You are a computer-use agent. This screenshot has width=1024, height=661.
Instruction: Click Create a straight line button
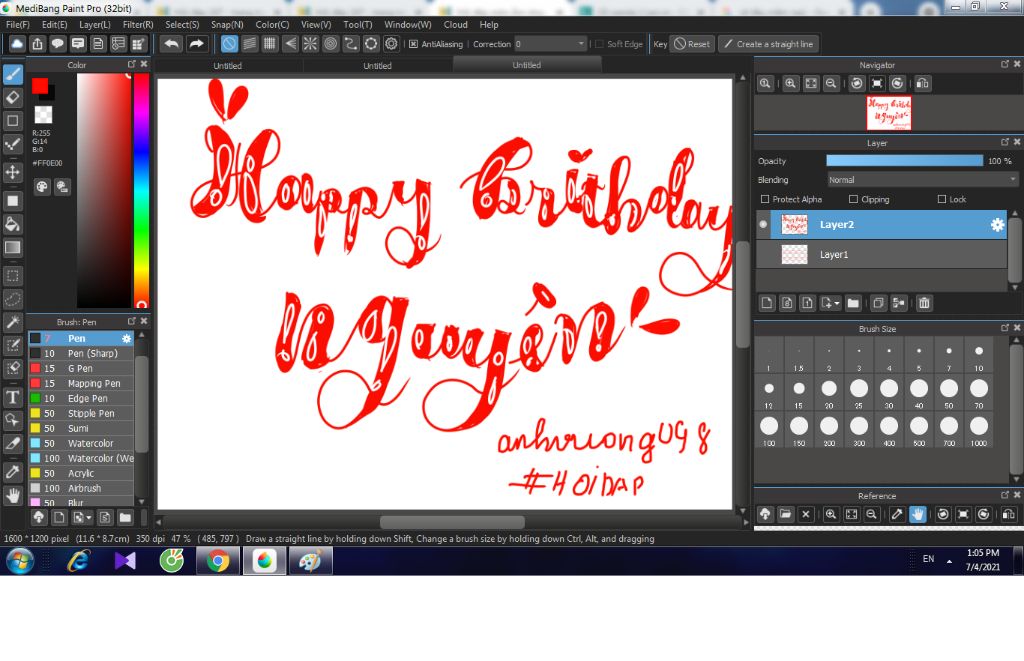769,44
